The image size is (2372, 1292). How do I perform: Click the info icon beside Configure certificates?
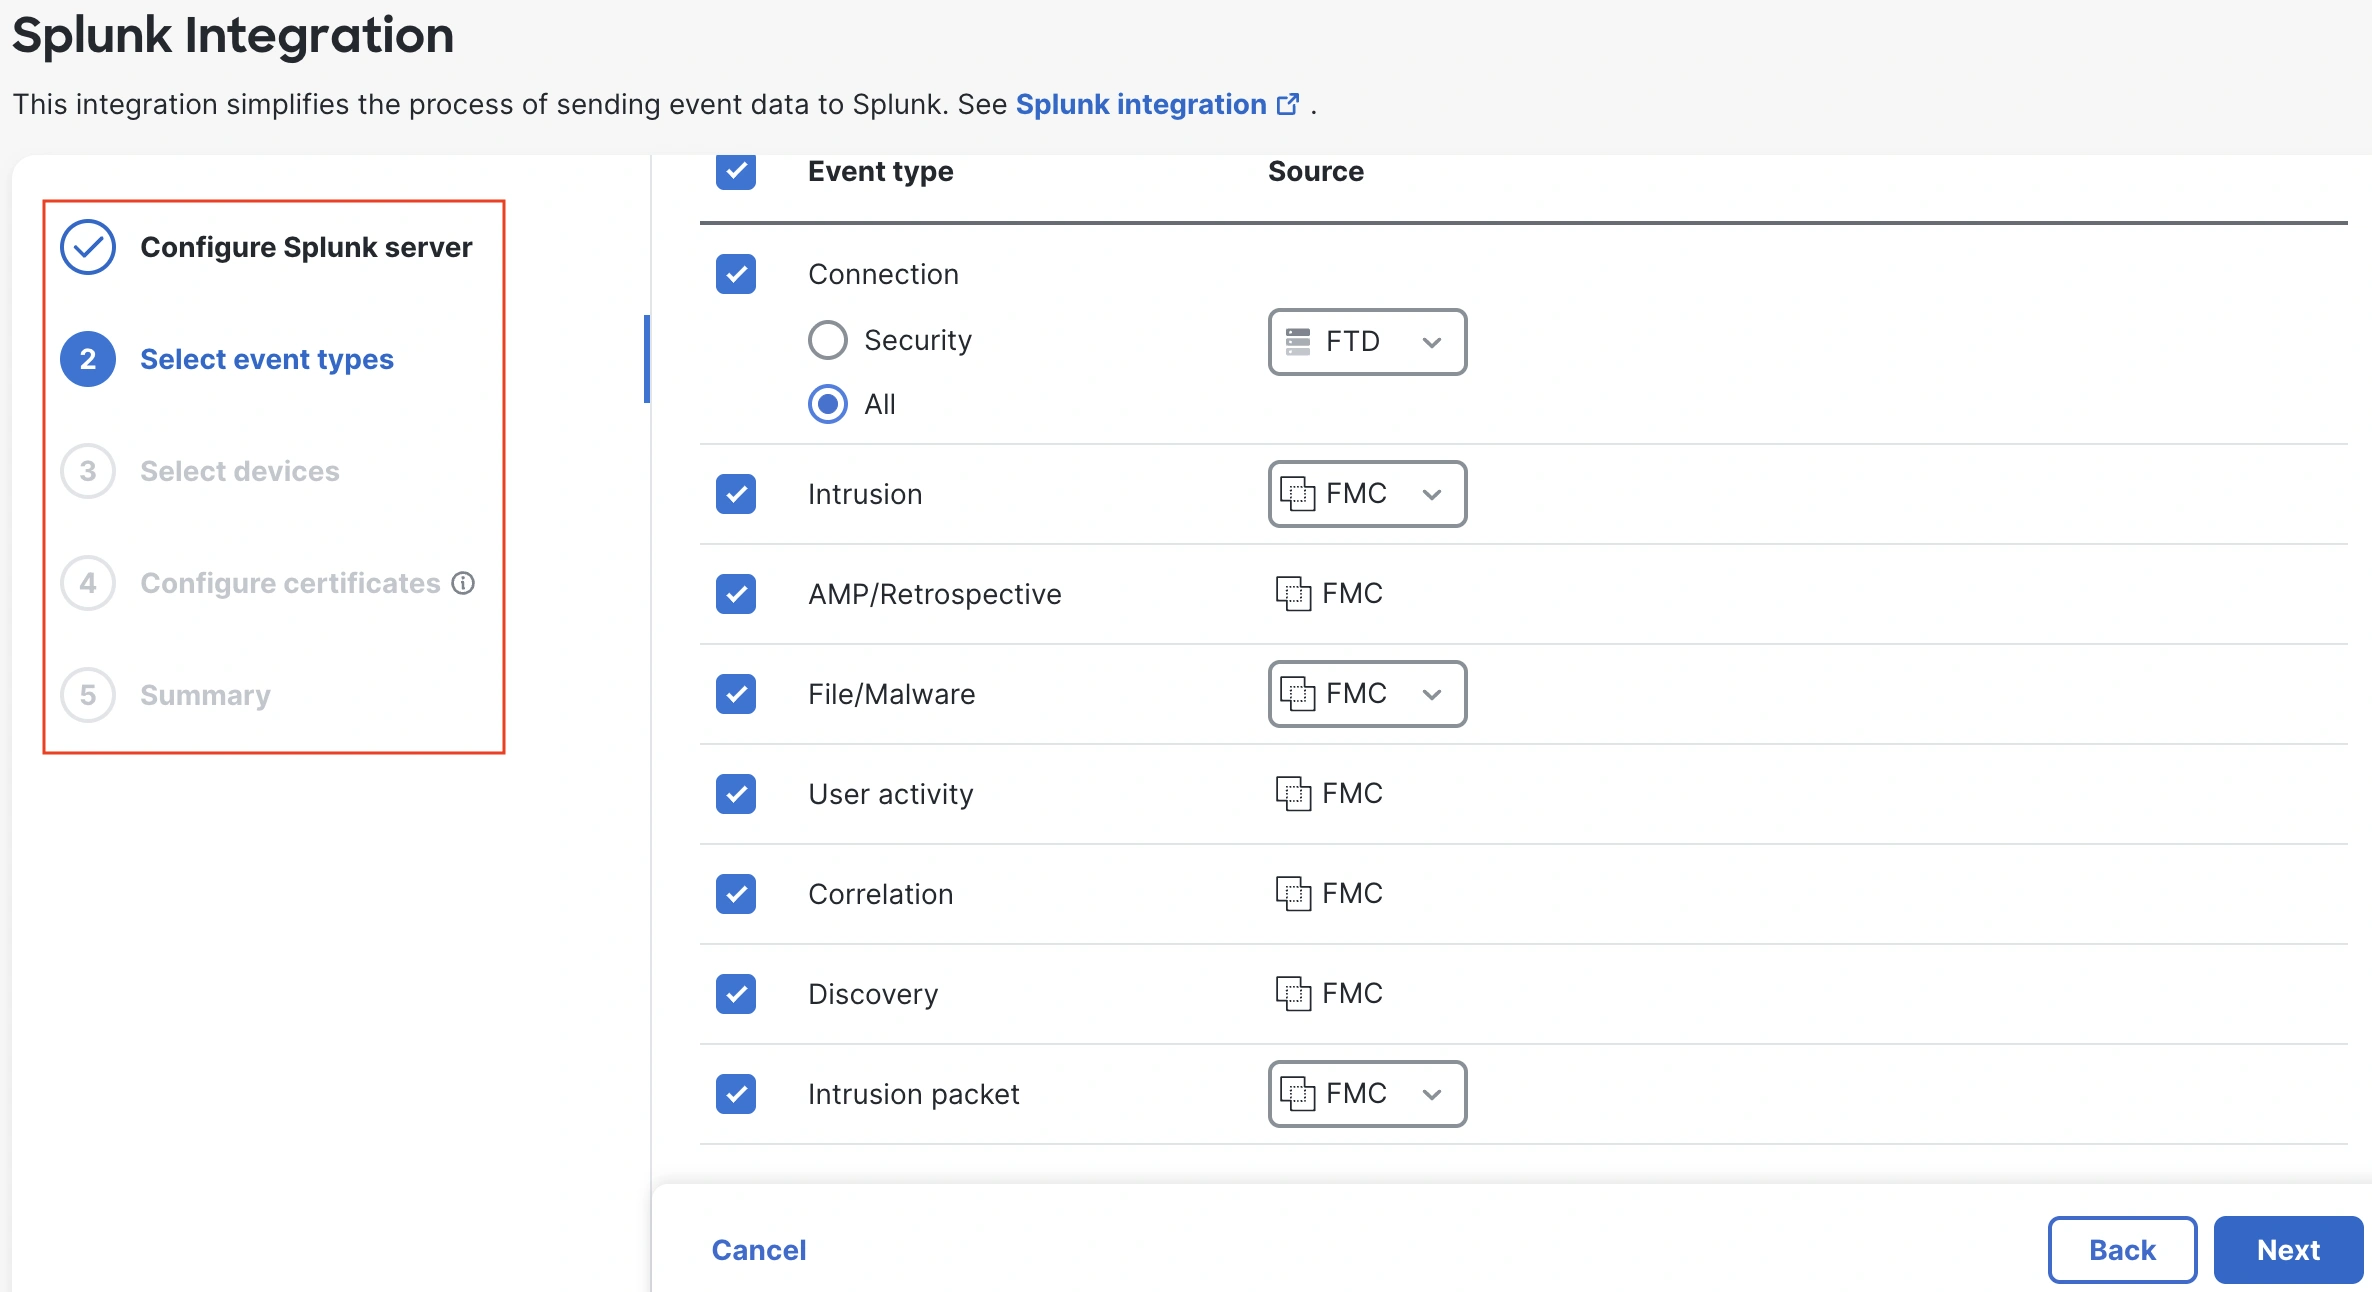[x=463, y=583]
